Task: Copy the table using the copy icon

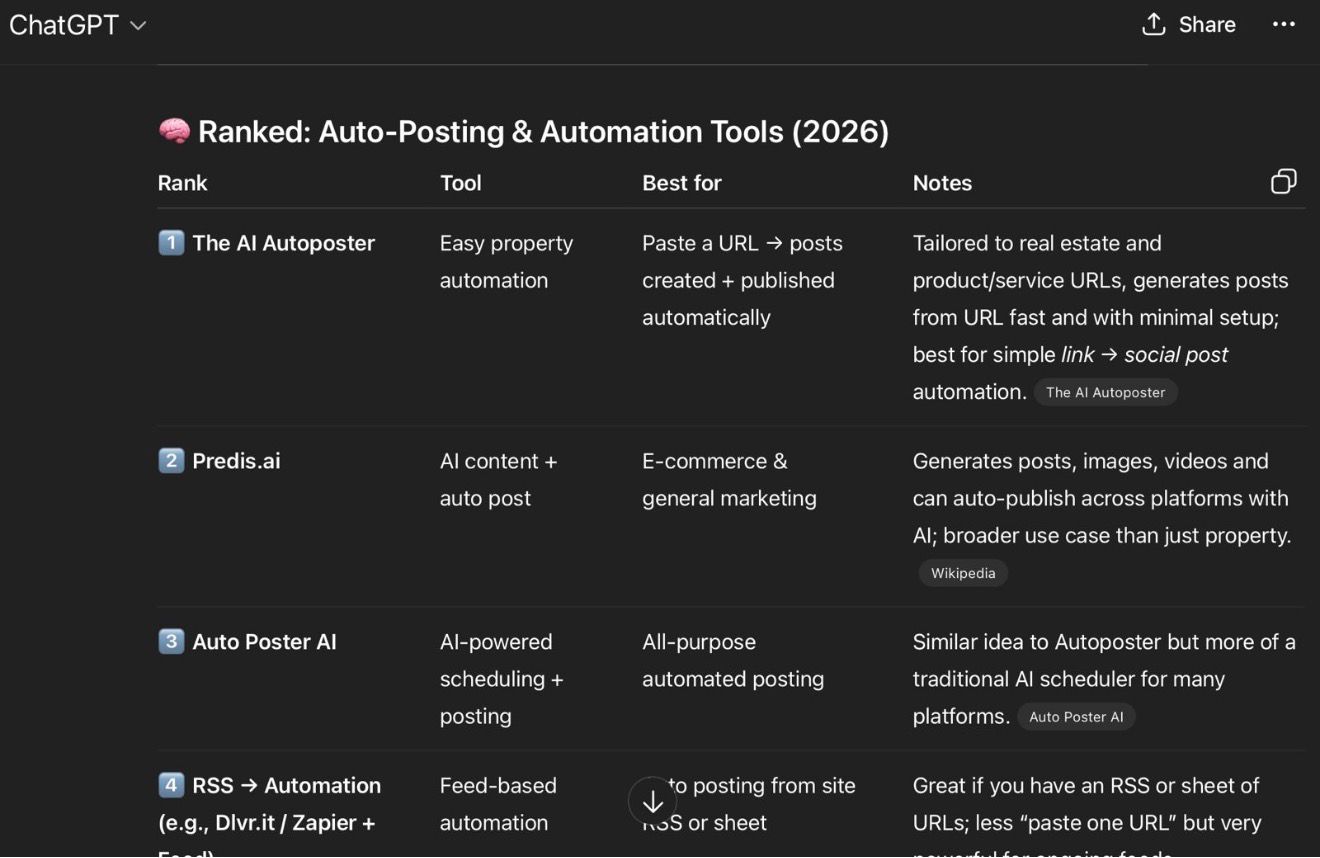Action: 1283,181
